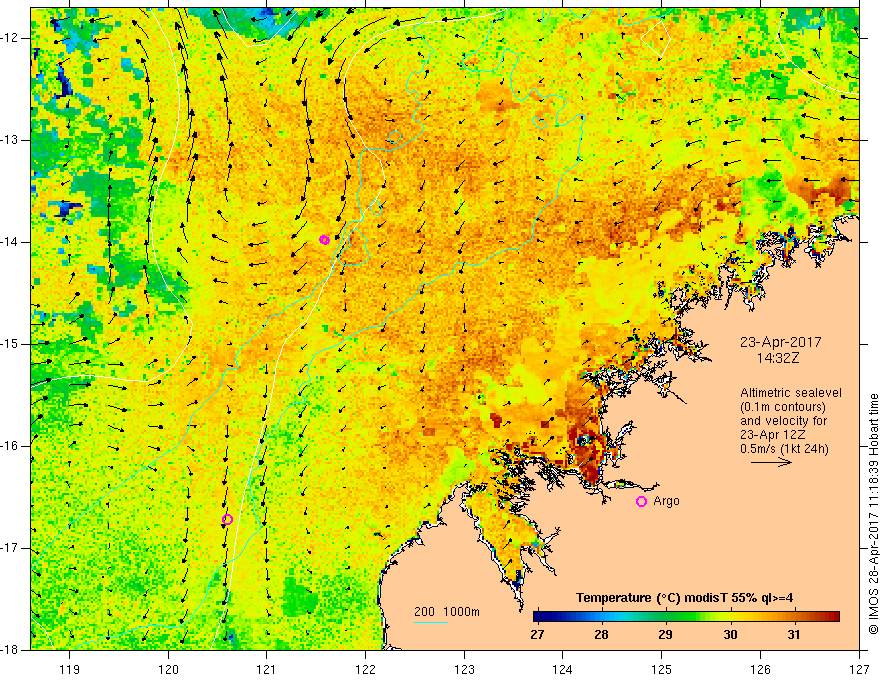Click the IMOS copyright timestamp text

click(873, 514)
